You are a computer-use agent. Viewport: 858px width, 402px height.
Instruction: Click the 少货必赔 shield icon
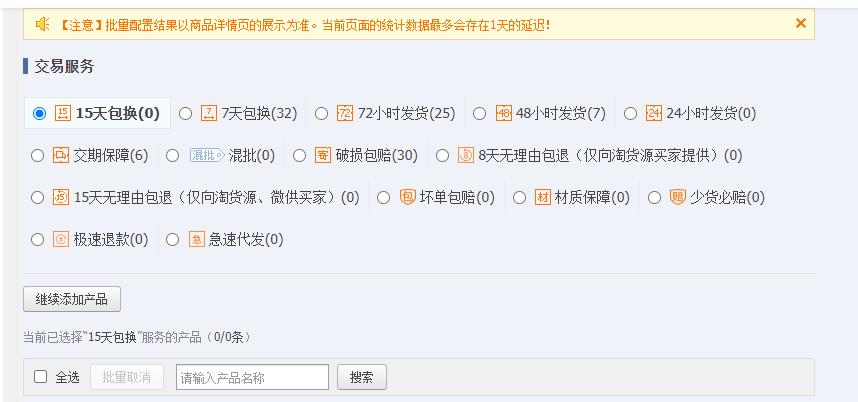(678, 197)
